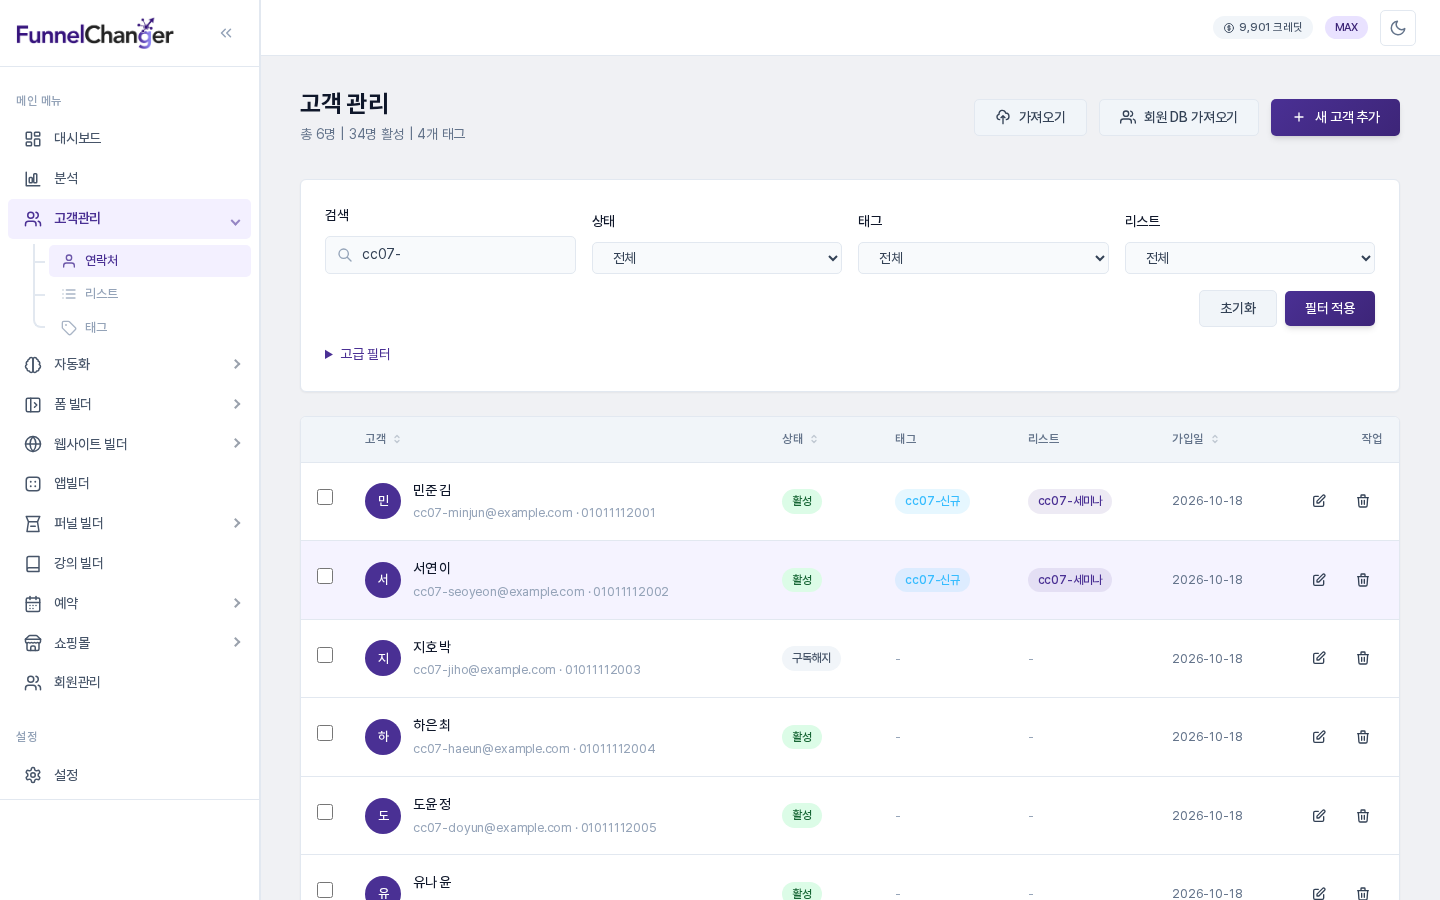Select the 지호 박 row checkbox
The height and width of the screenshot is (900, 1440).
[325, 655]
